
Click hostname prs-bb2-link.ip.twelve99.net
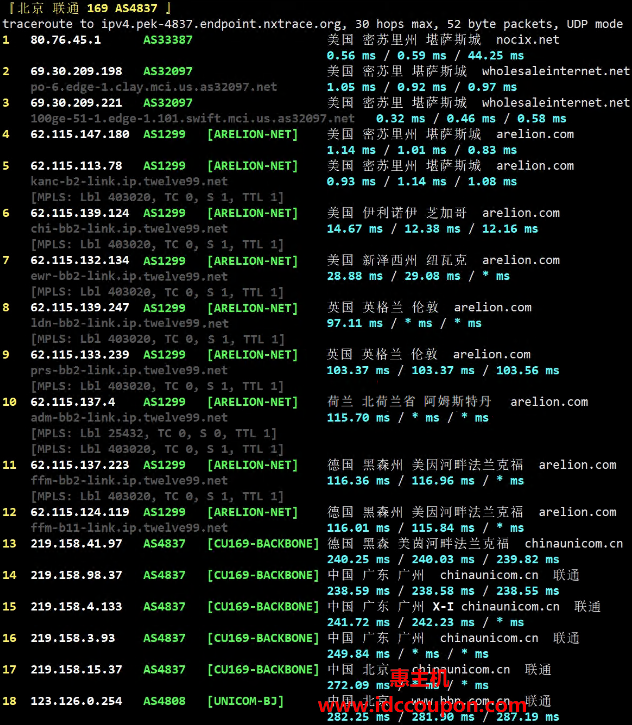[129, 370]
